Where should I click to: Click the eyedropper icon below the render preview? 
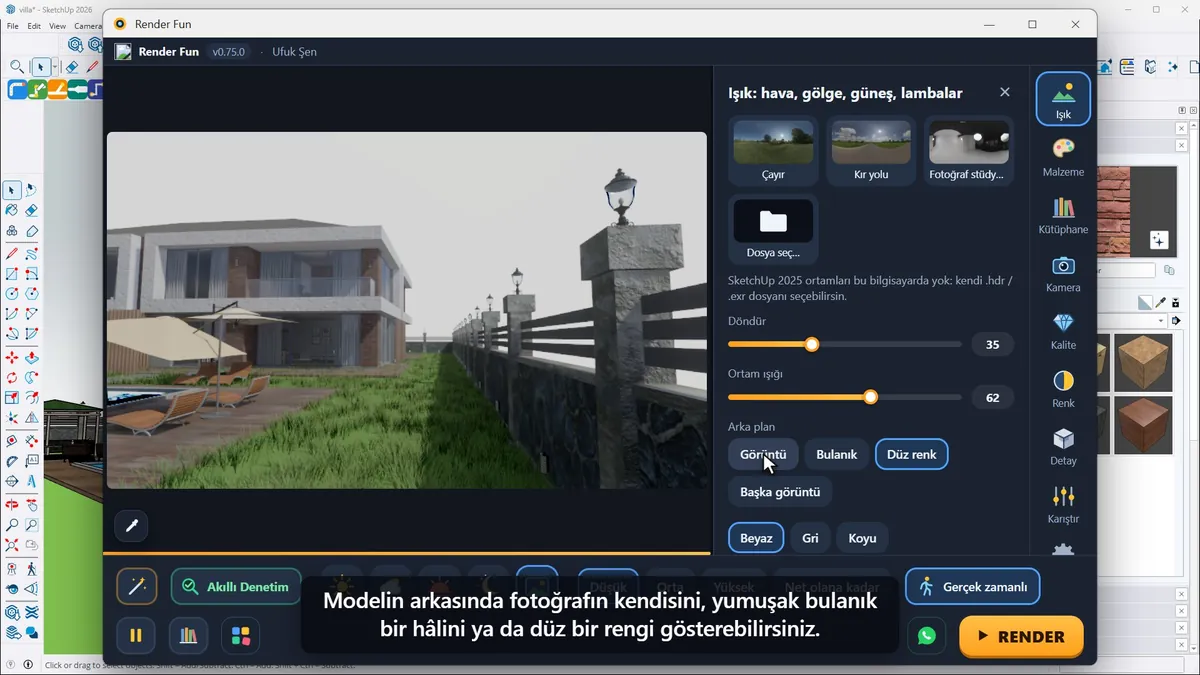click(x=131, y=526)
